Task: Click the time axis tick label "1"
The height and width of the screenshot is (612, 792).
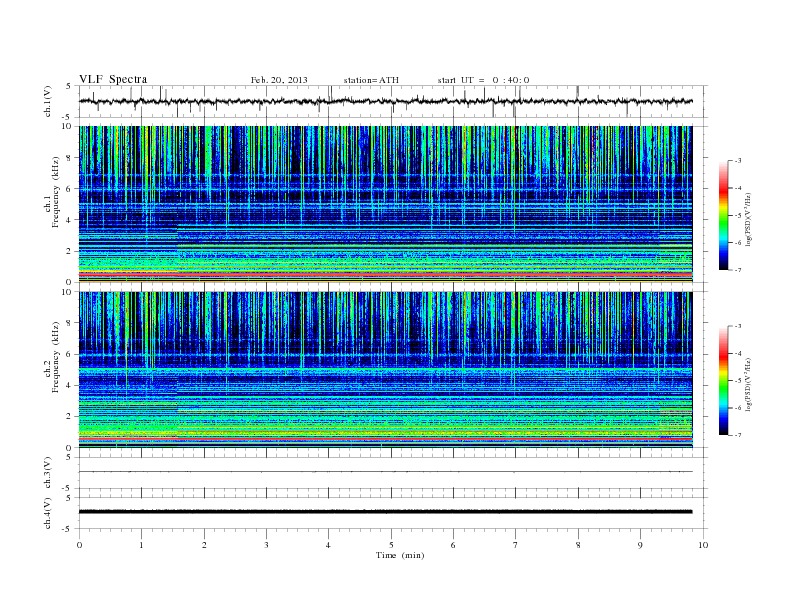Action: click(x=141, y=545)
